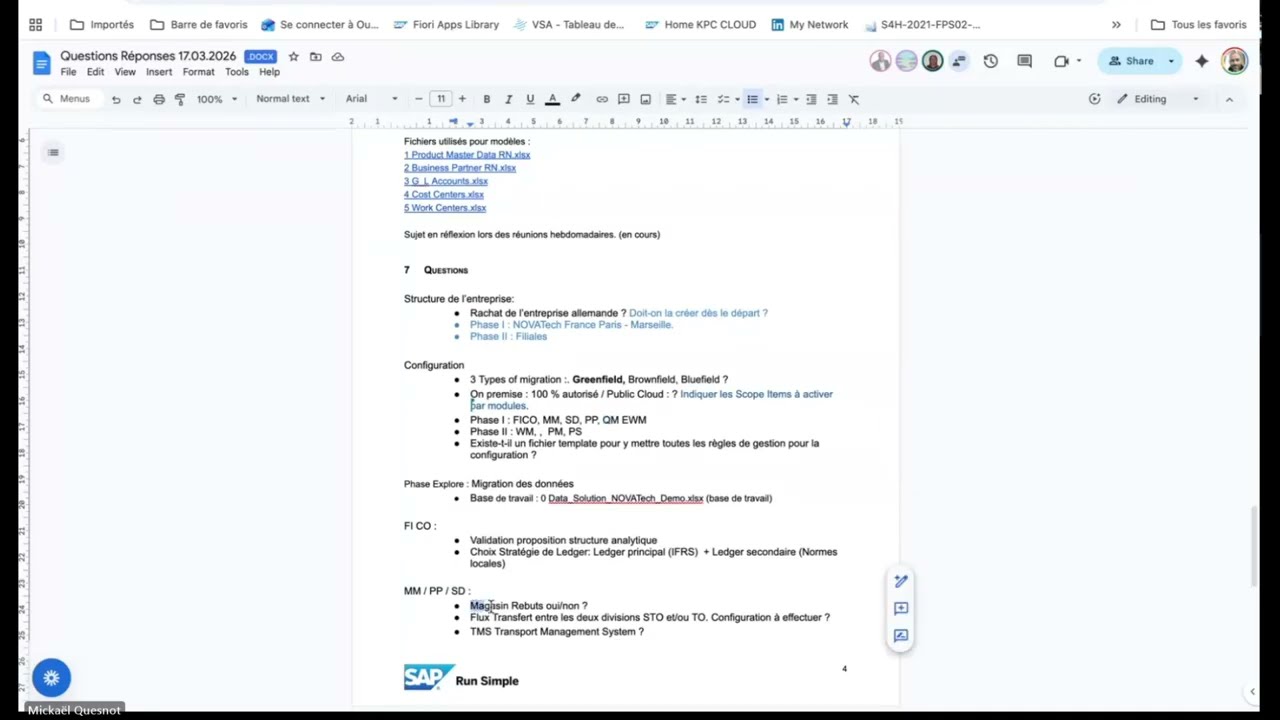Open the Edit menu
Viewport: 1280px width, 720px height.
point(95,72)
